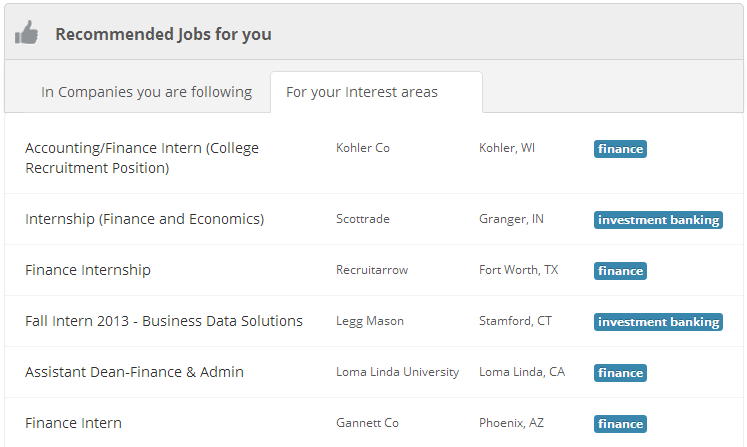Click the Legg Mason company name
Viewport: 747px width, 447px height.
(370, 321)
